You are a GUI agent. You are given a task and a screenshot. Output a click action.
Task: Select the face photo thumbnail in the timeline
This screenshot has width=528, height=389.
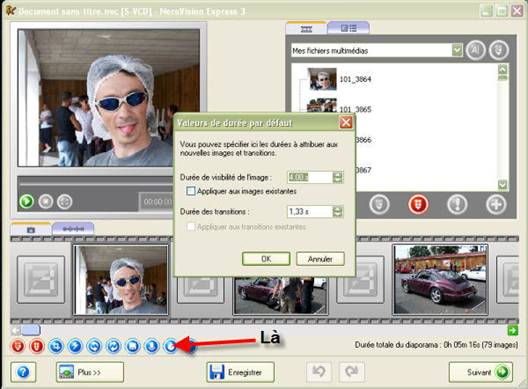121,280
